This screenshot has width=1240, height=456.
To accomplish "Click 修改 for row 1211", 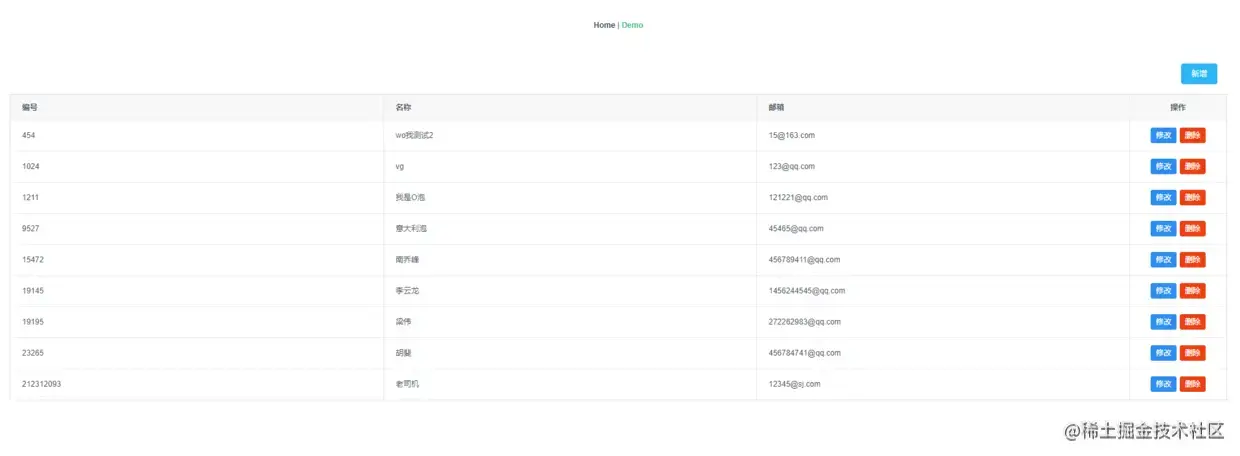I will [x=1163, y=197].
